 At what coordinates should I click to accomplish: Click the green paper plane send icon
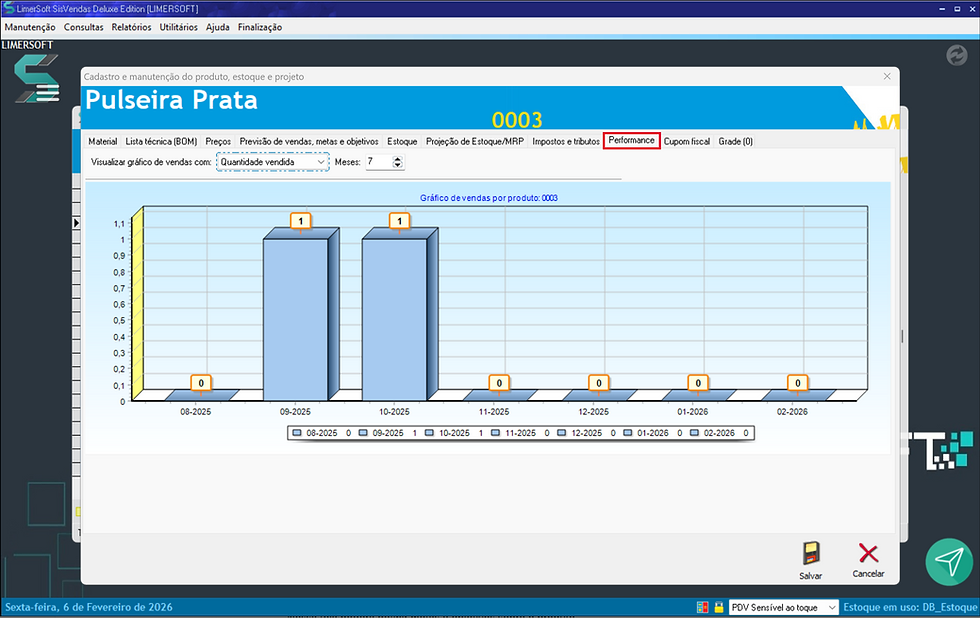point(949,562)
